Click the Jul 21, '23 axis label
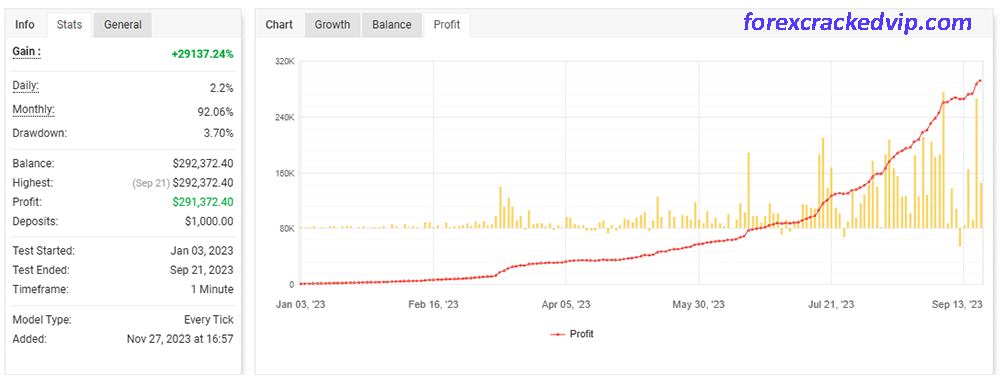The height and width of the screenshot is (375, 1000). click(832, 305)
